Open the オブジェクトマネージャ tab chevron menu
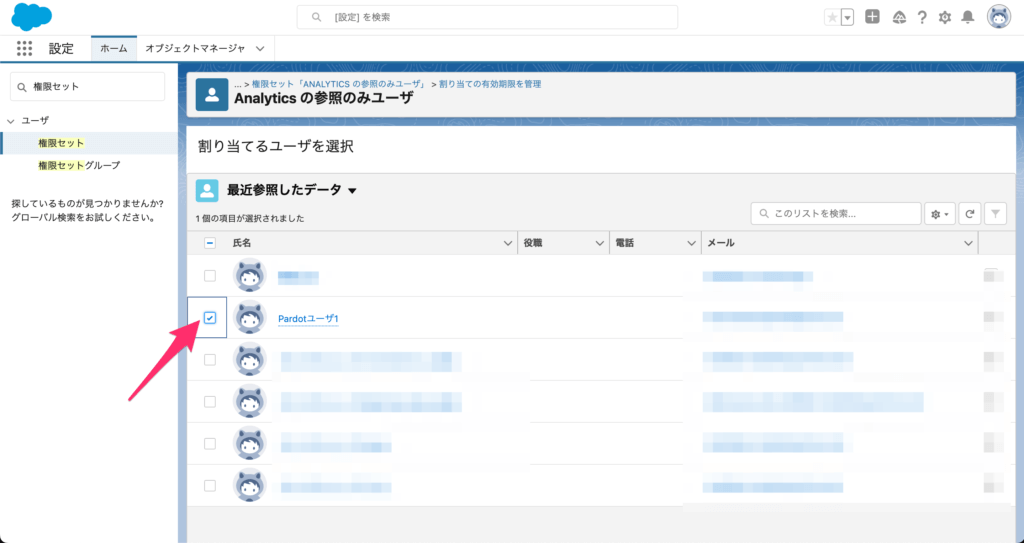Screen dimensions: 1024x543 pos(260,48)
